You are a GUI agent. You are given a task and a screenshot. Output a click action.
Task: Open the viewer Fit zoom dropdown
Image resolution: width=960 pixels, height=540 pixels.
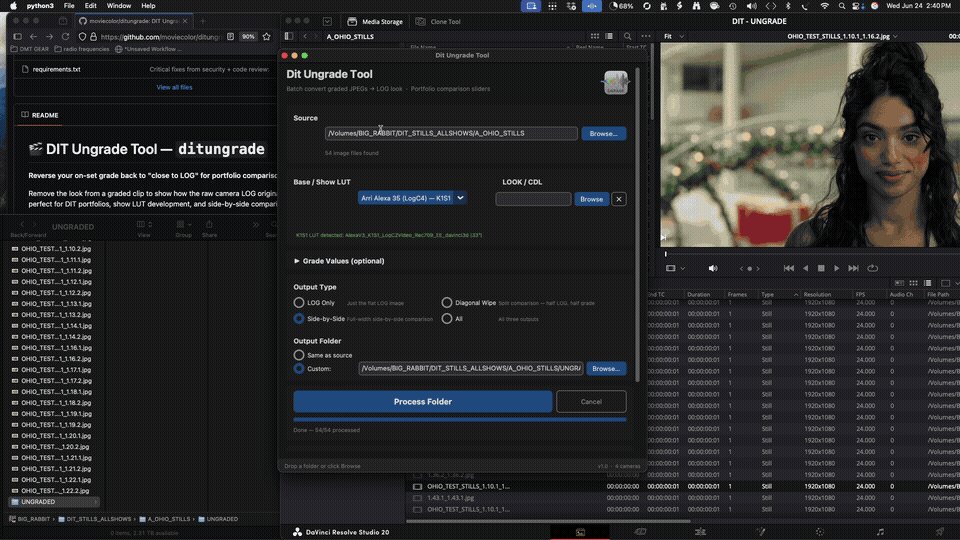click(673, 37)
